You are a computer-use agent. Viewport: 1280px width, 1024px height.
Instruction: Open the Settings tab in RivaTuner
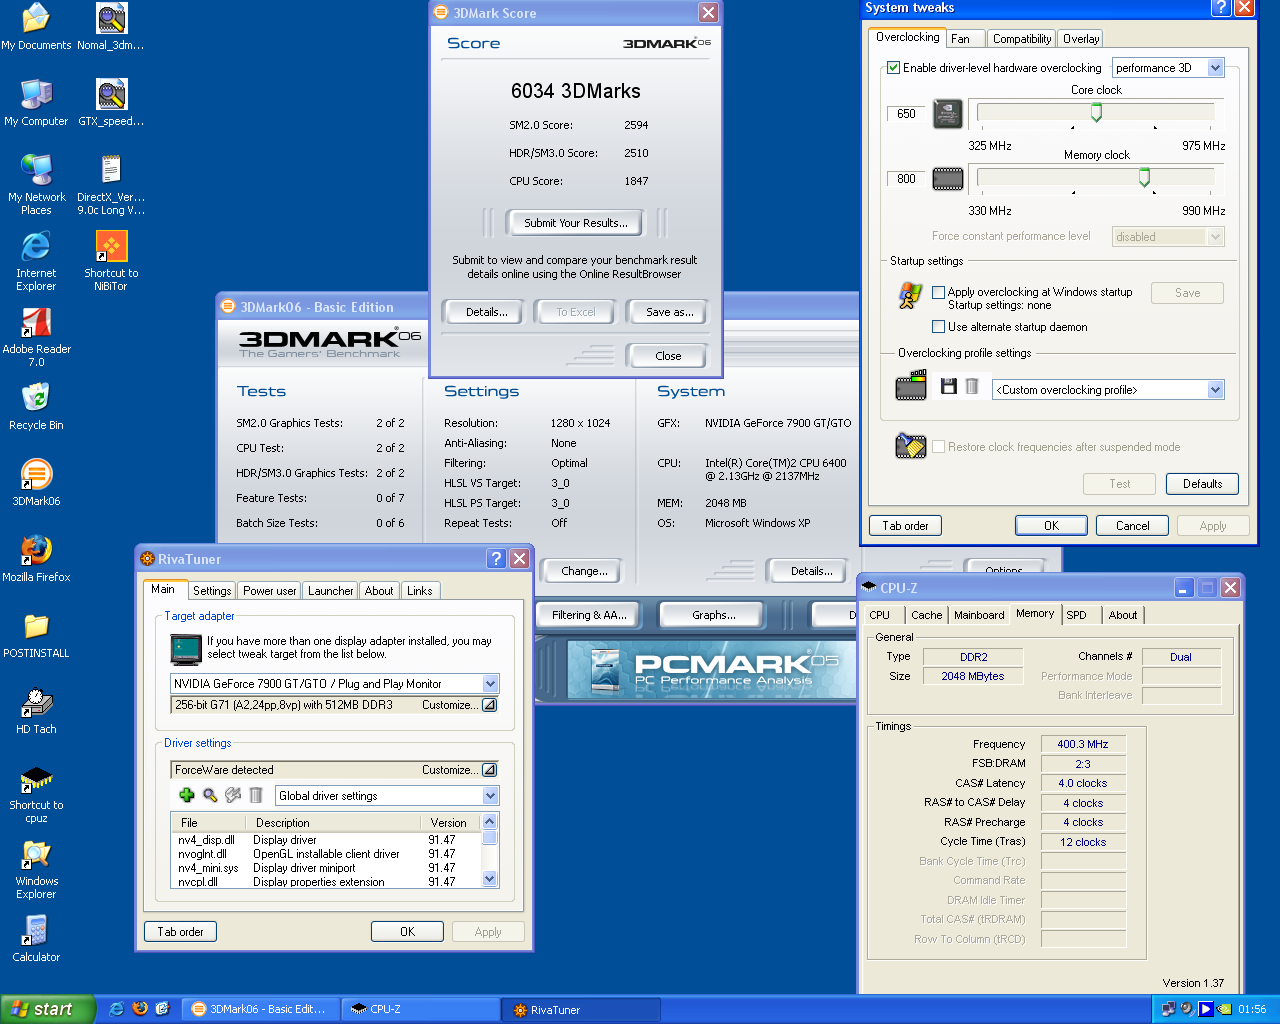pyautogui.click(x=212, y=591)
